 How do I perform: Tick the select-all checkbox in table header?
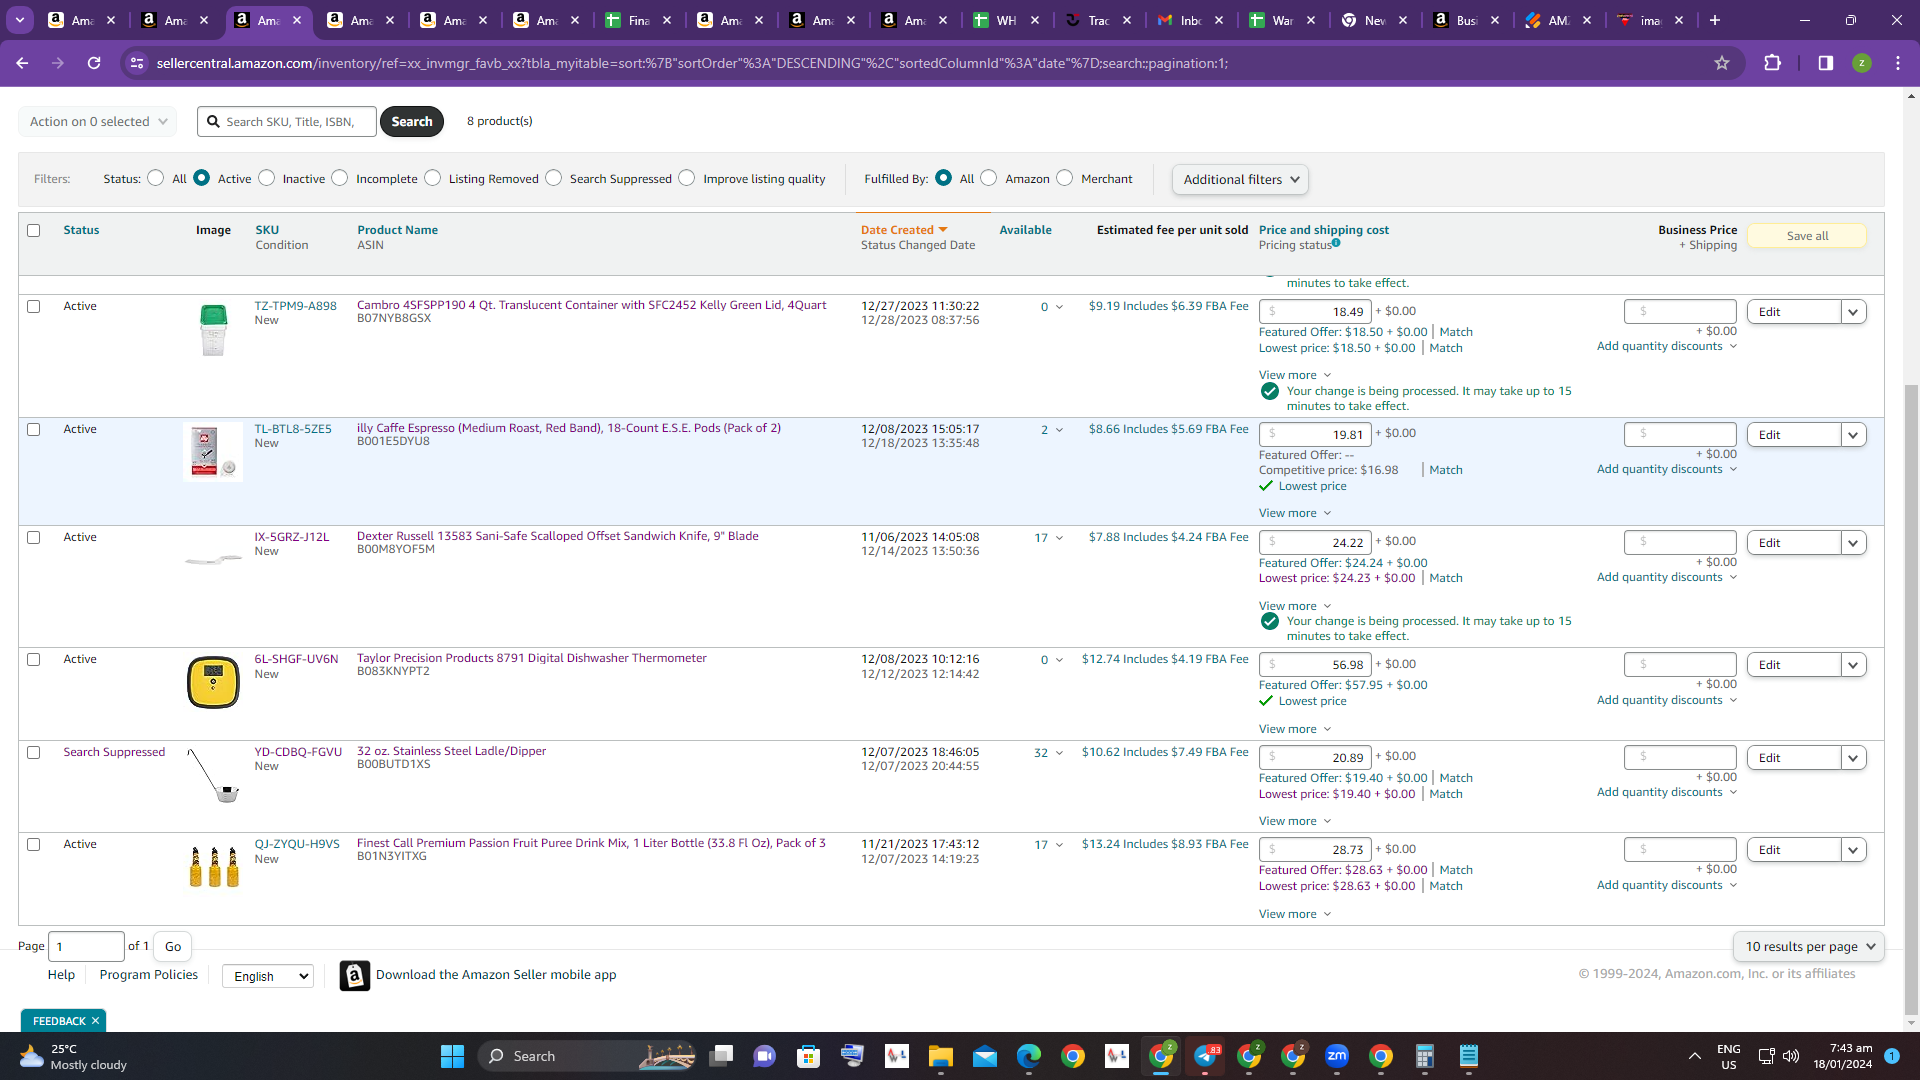(34, 230)
